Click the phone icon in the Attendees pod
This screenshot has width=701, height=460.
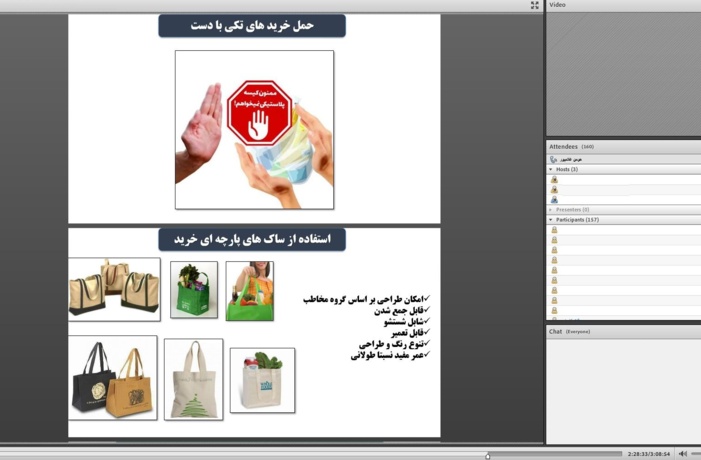pyautogui.click(x=553, y=159)
